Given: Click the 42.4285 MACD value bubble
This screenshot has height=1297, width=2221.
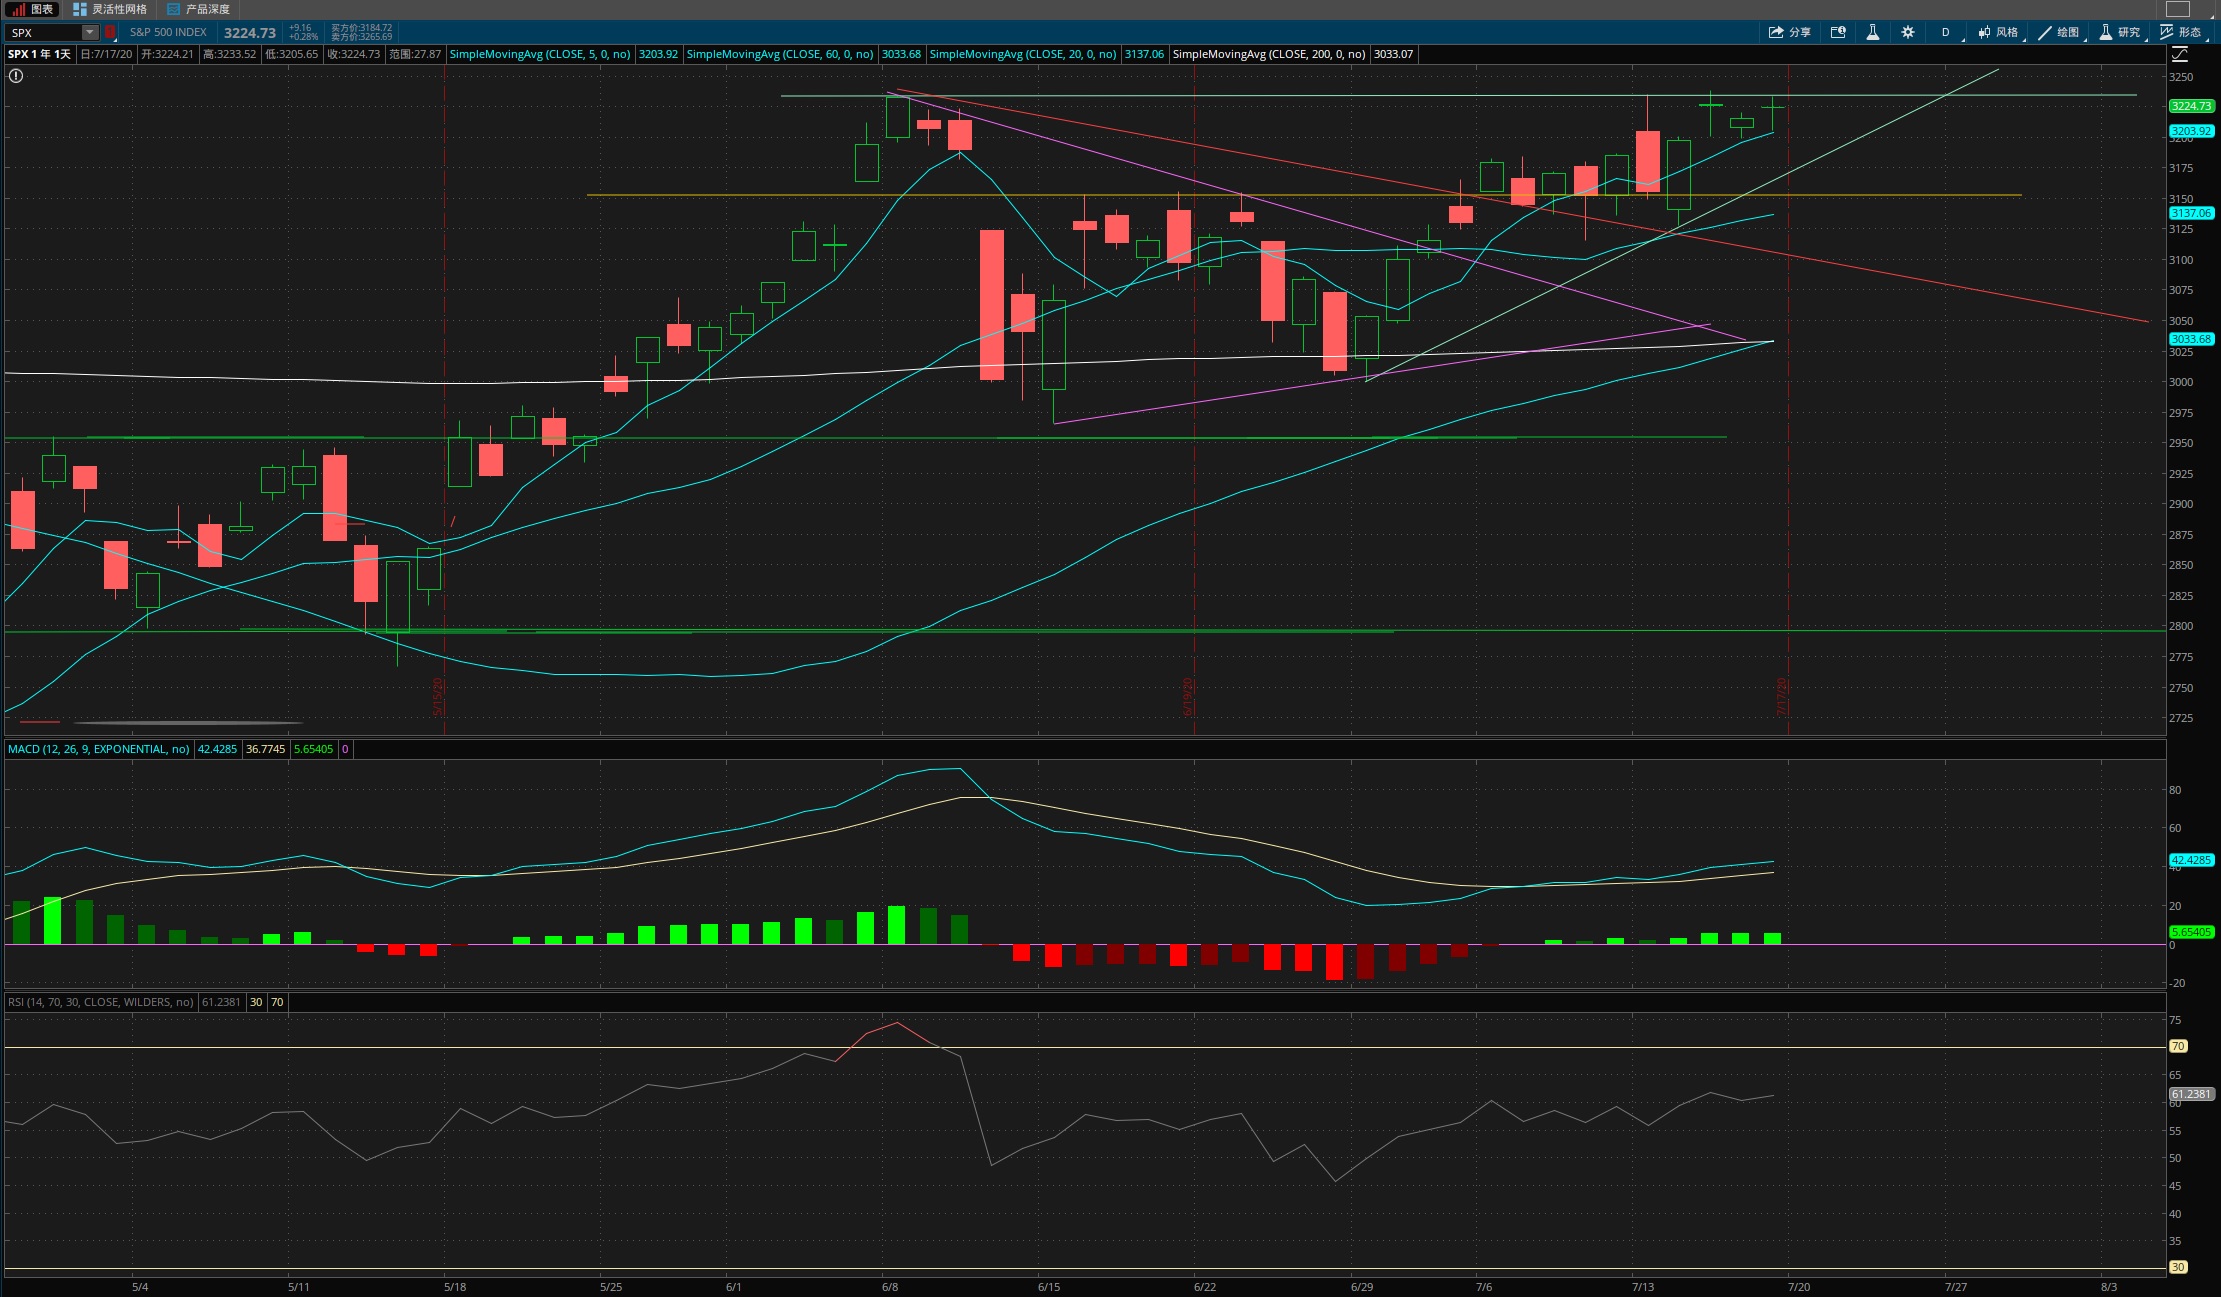Looking at the screenshot, I should 2191,860.
